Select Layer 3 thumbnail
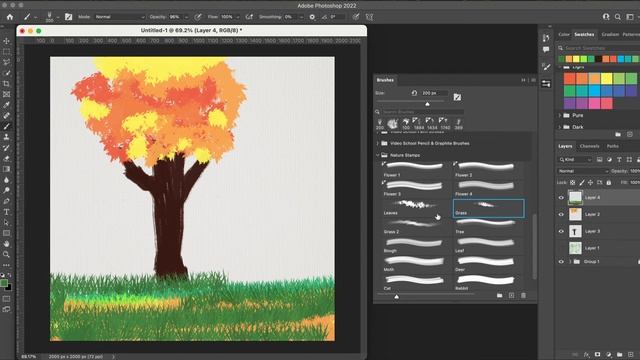This screenshot has width=640, height=360. tap(575, 231)
